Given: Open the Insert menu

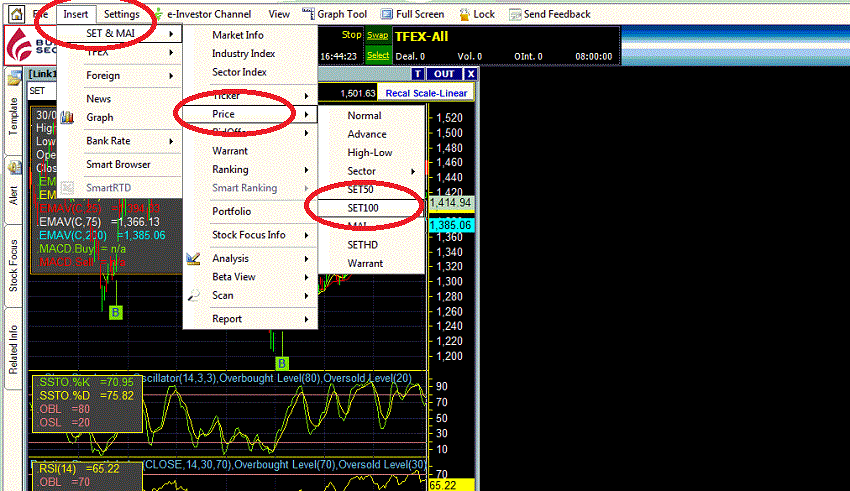Looking at the screenshot, I should point(75,15).
